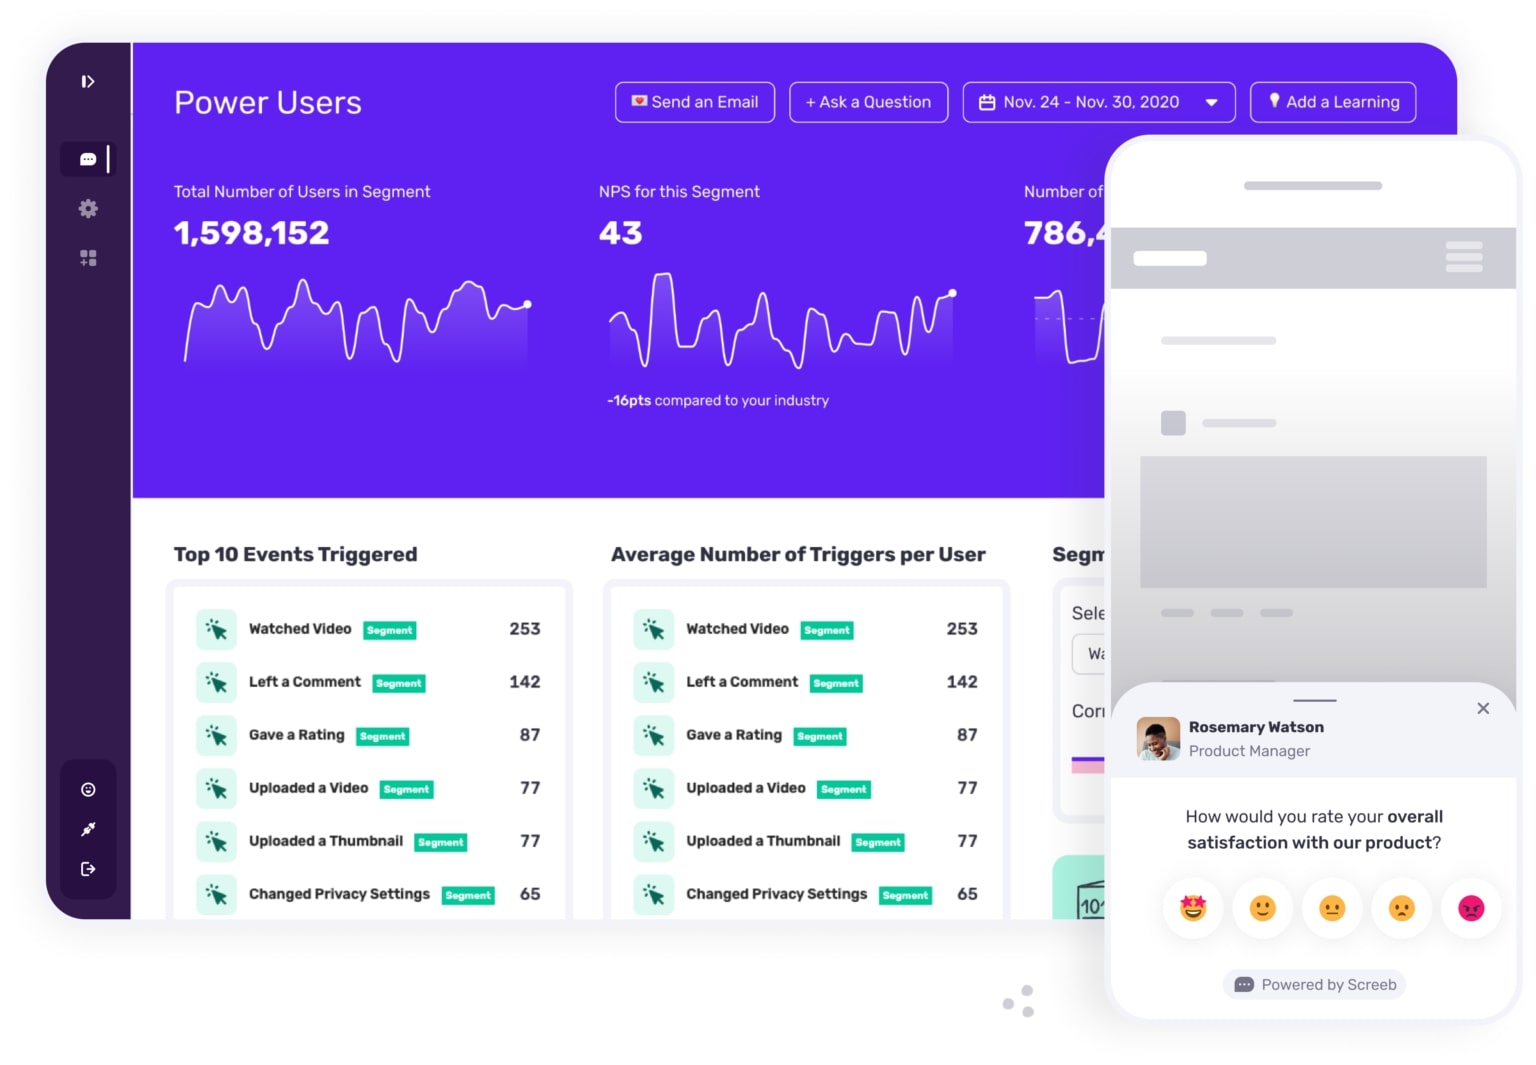Screen dimensions: 1536x1065
Task: Open the Nov. 24 - Nov. 30 date dropdown
Action: tap(1099, 102)
